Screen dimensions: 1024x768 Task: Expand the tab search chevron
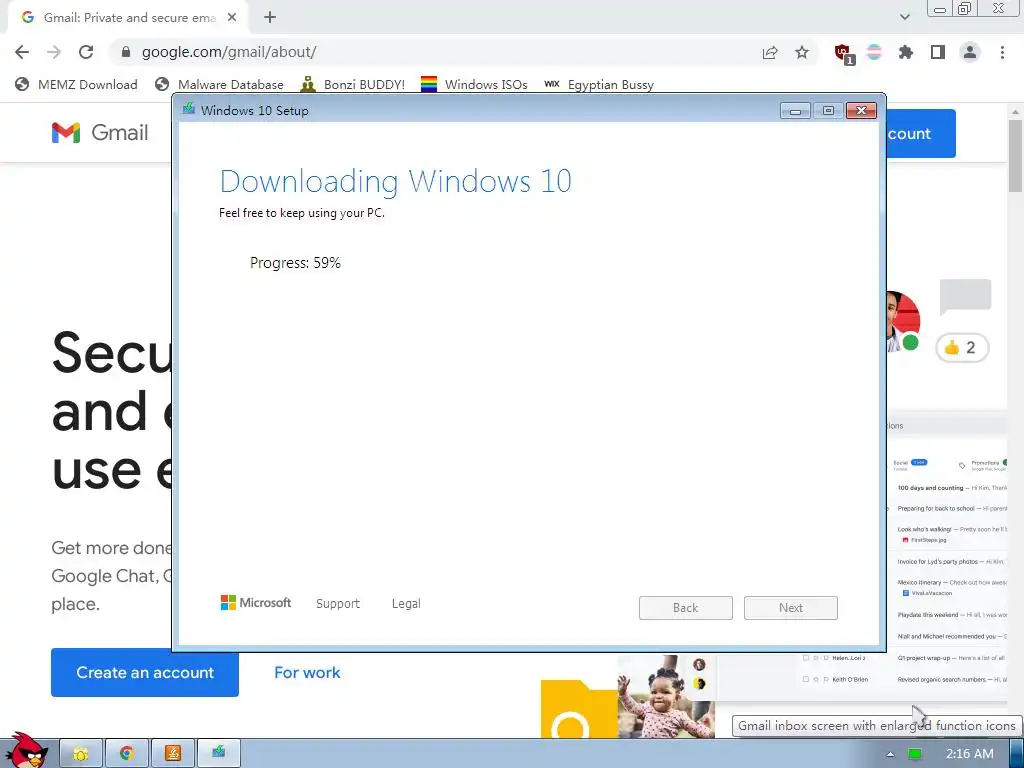pos(904,17)
